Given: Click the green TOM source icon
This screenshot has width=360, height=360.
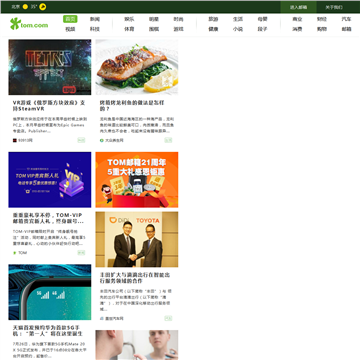Looking at the screenshot, I should click(x=15, y=253).
